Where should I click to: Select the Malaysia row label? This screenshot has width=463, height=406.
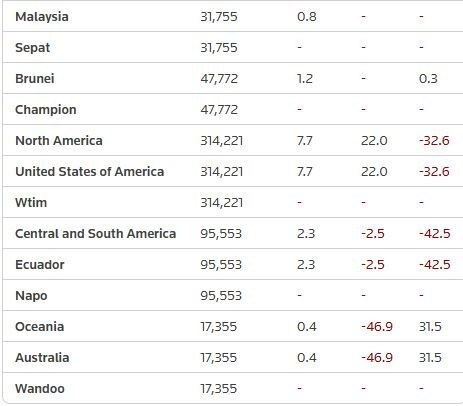[42, 17]
